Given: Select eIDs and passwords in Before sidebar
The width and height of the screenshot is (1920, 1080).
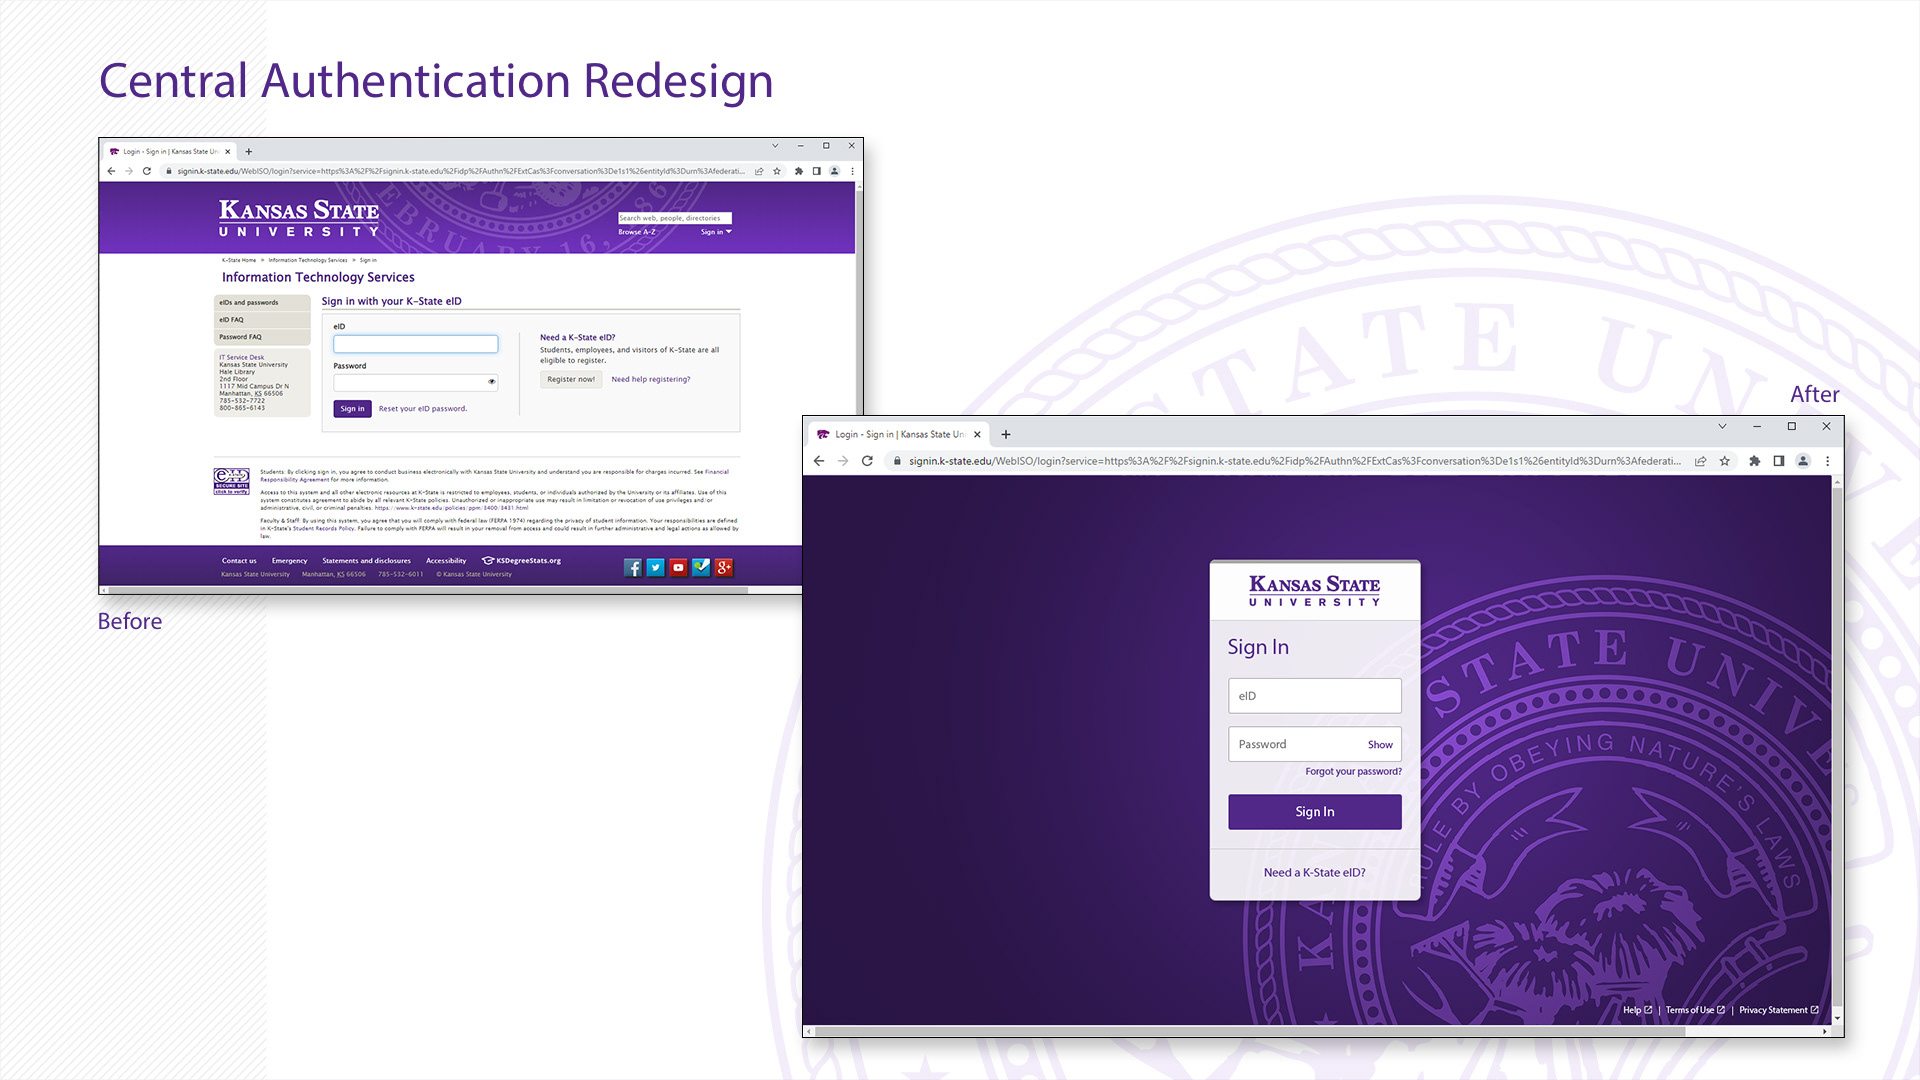Looking at the screenshot, I should (262, 302).
